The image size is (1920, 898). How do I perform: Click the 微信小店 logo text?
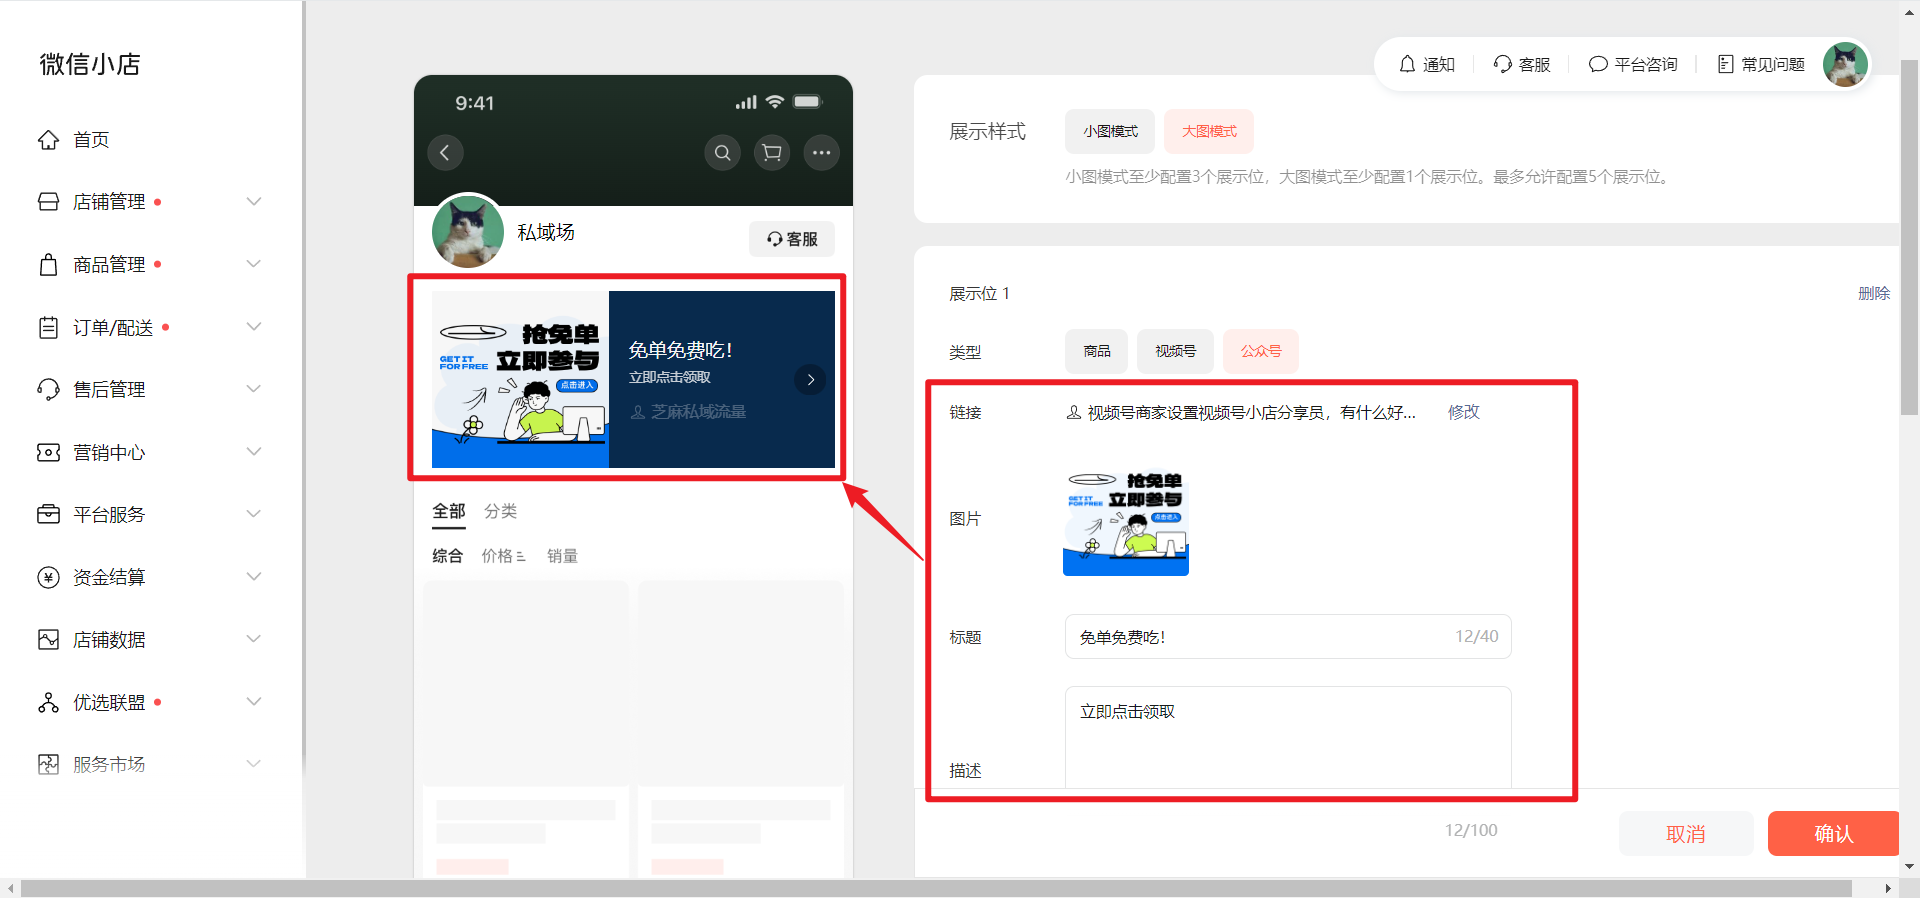pyautogui.click(x=90, y=65)
